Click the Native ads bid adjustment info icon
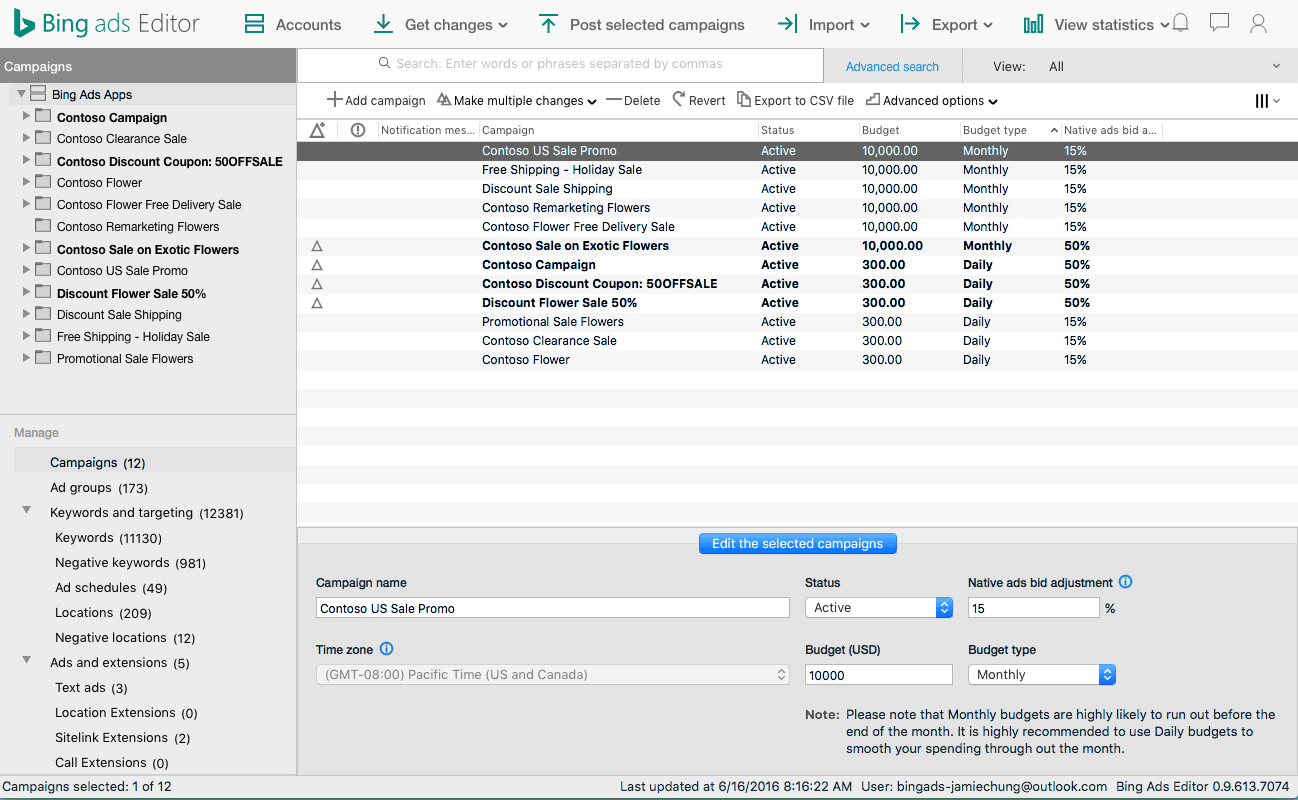Viewport: 1298px width, 800px height. pyautogui.click(x=1126, y=581)
